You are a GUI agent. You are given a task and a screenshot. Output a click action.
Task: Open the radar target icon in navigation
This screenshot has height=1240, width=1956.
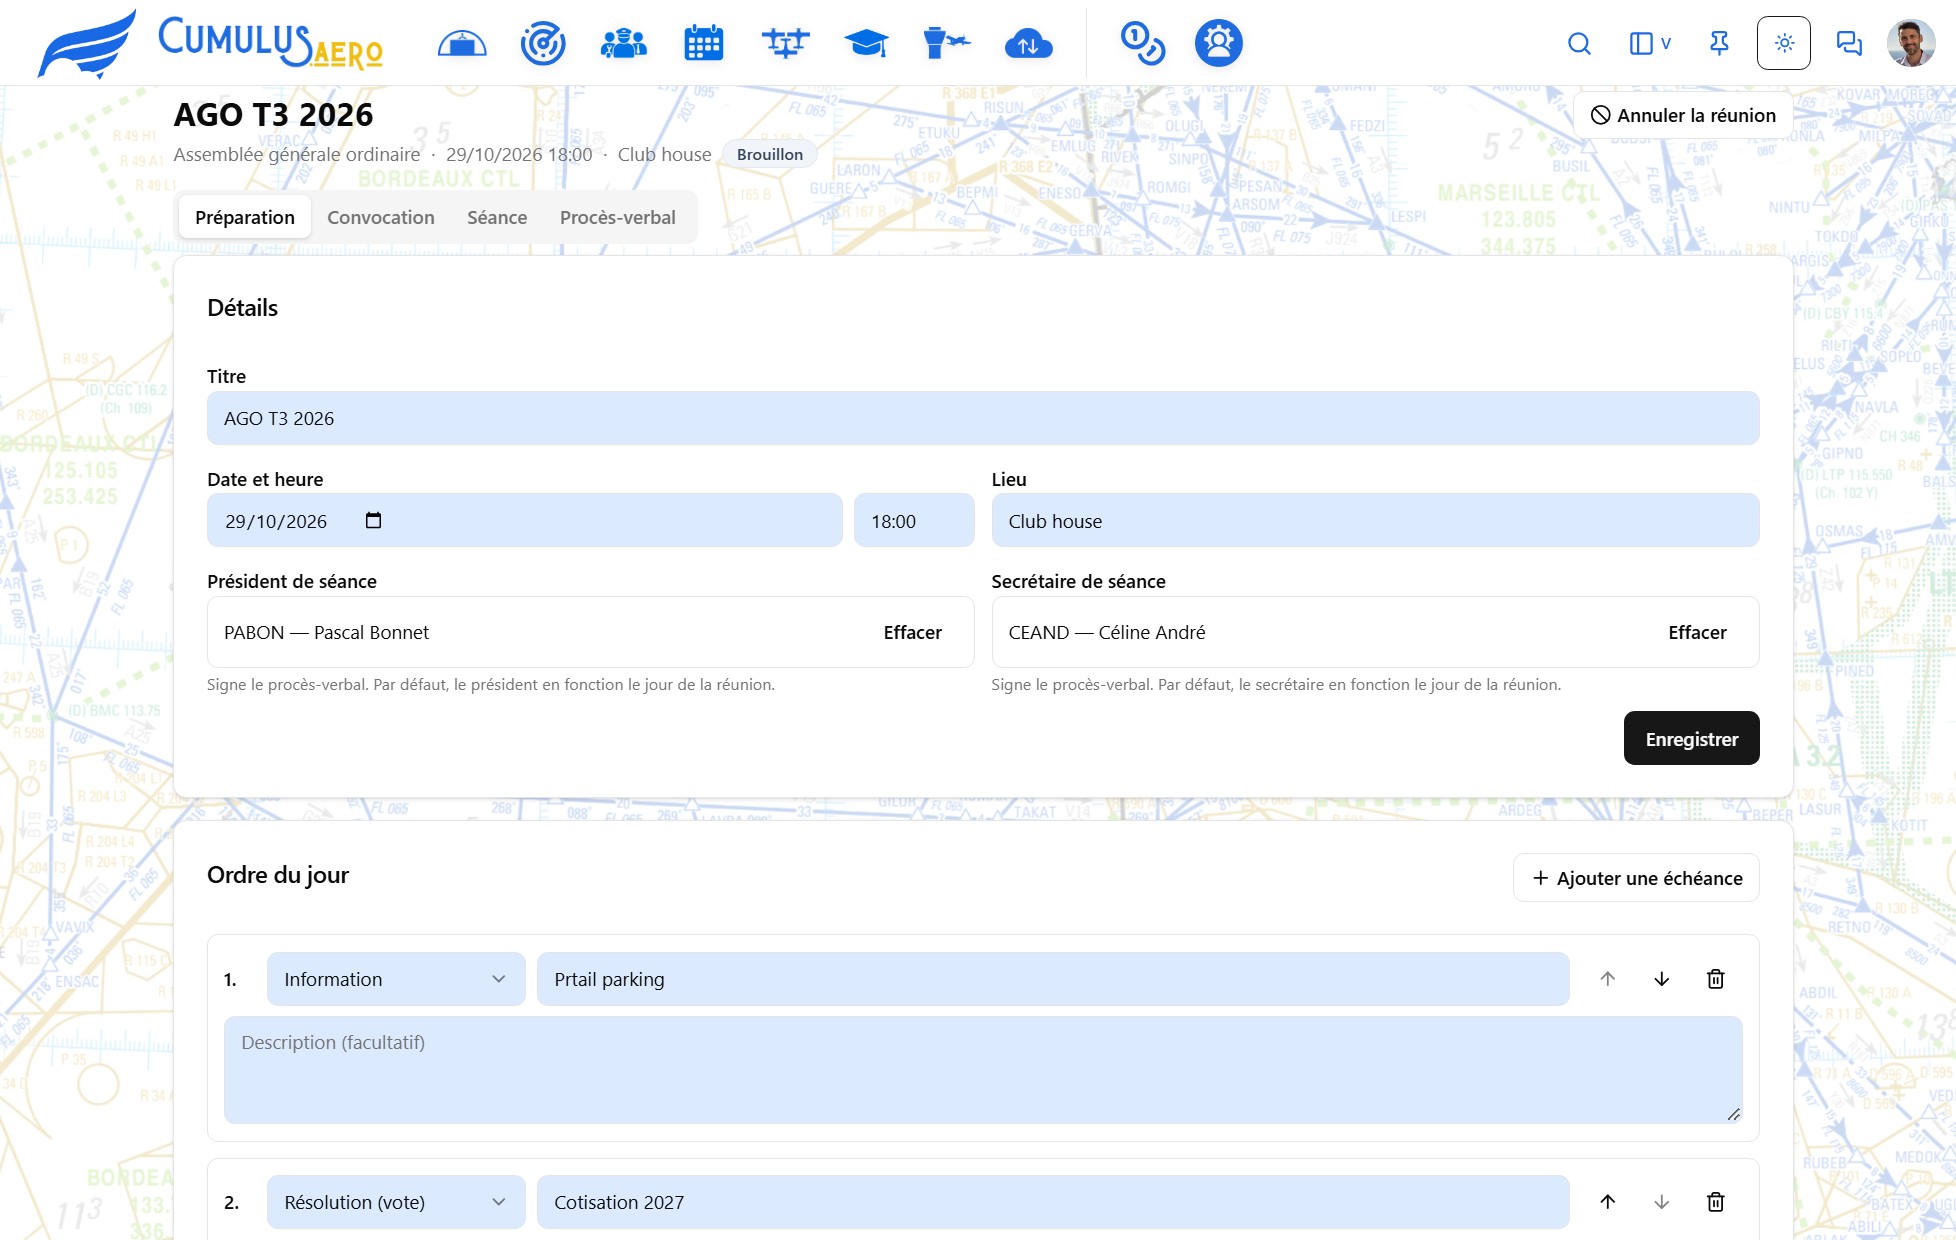(x=543, y=43)
